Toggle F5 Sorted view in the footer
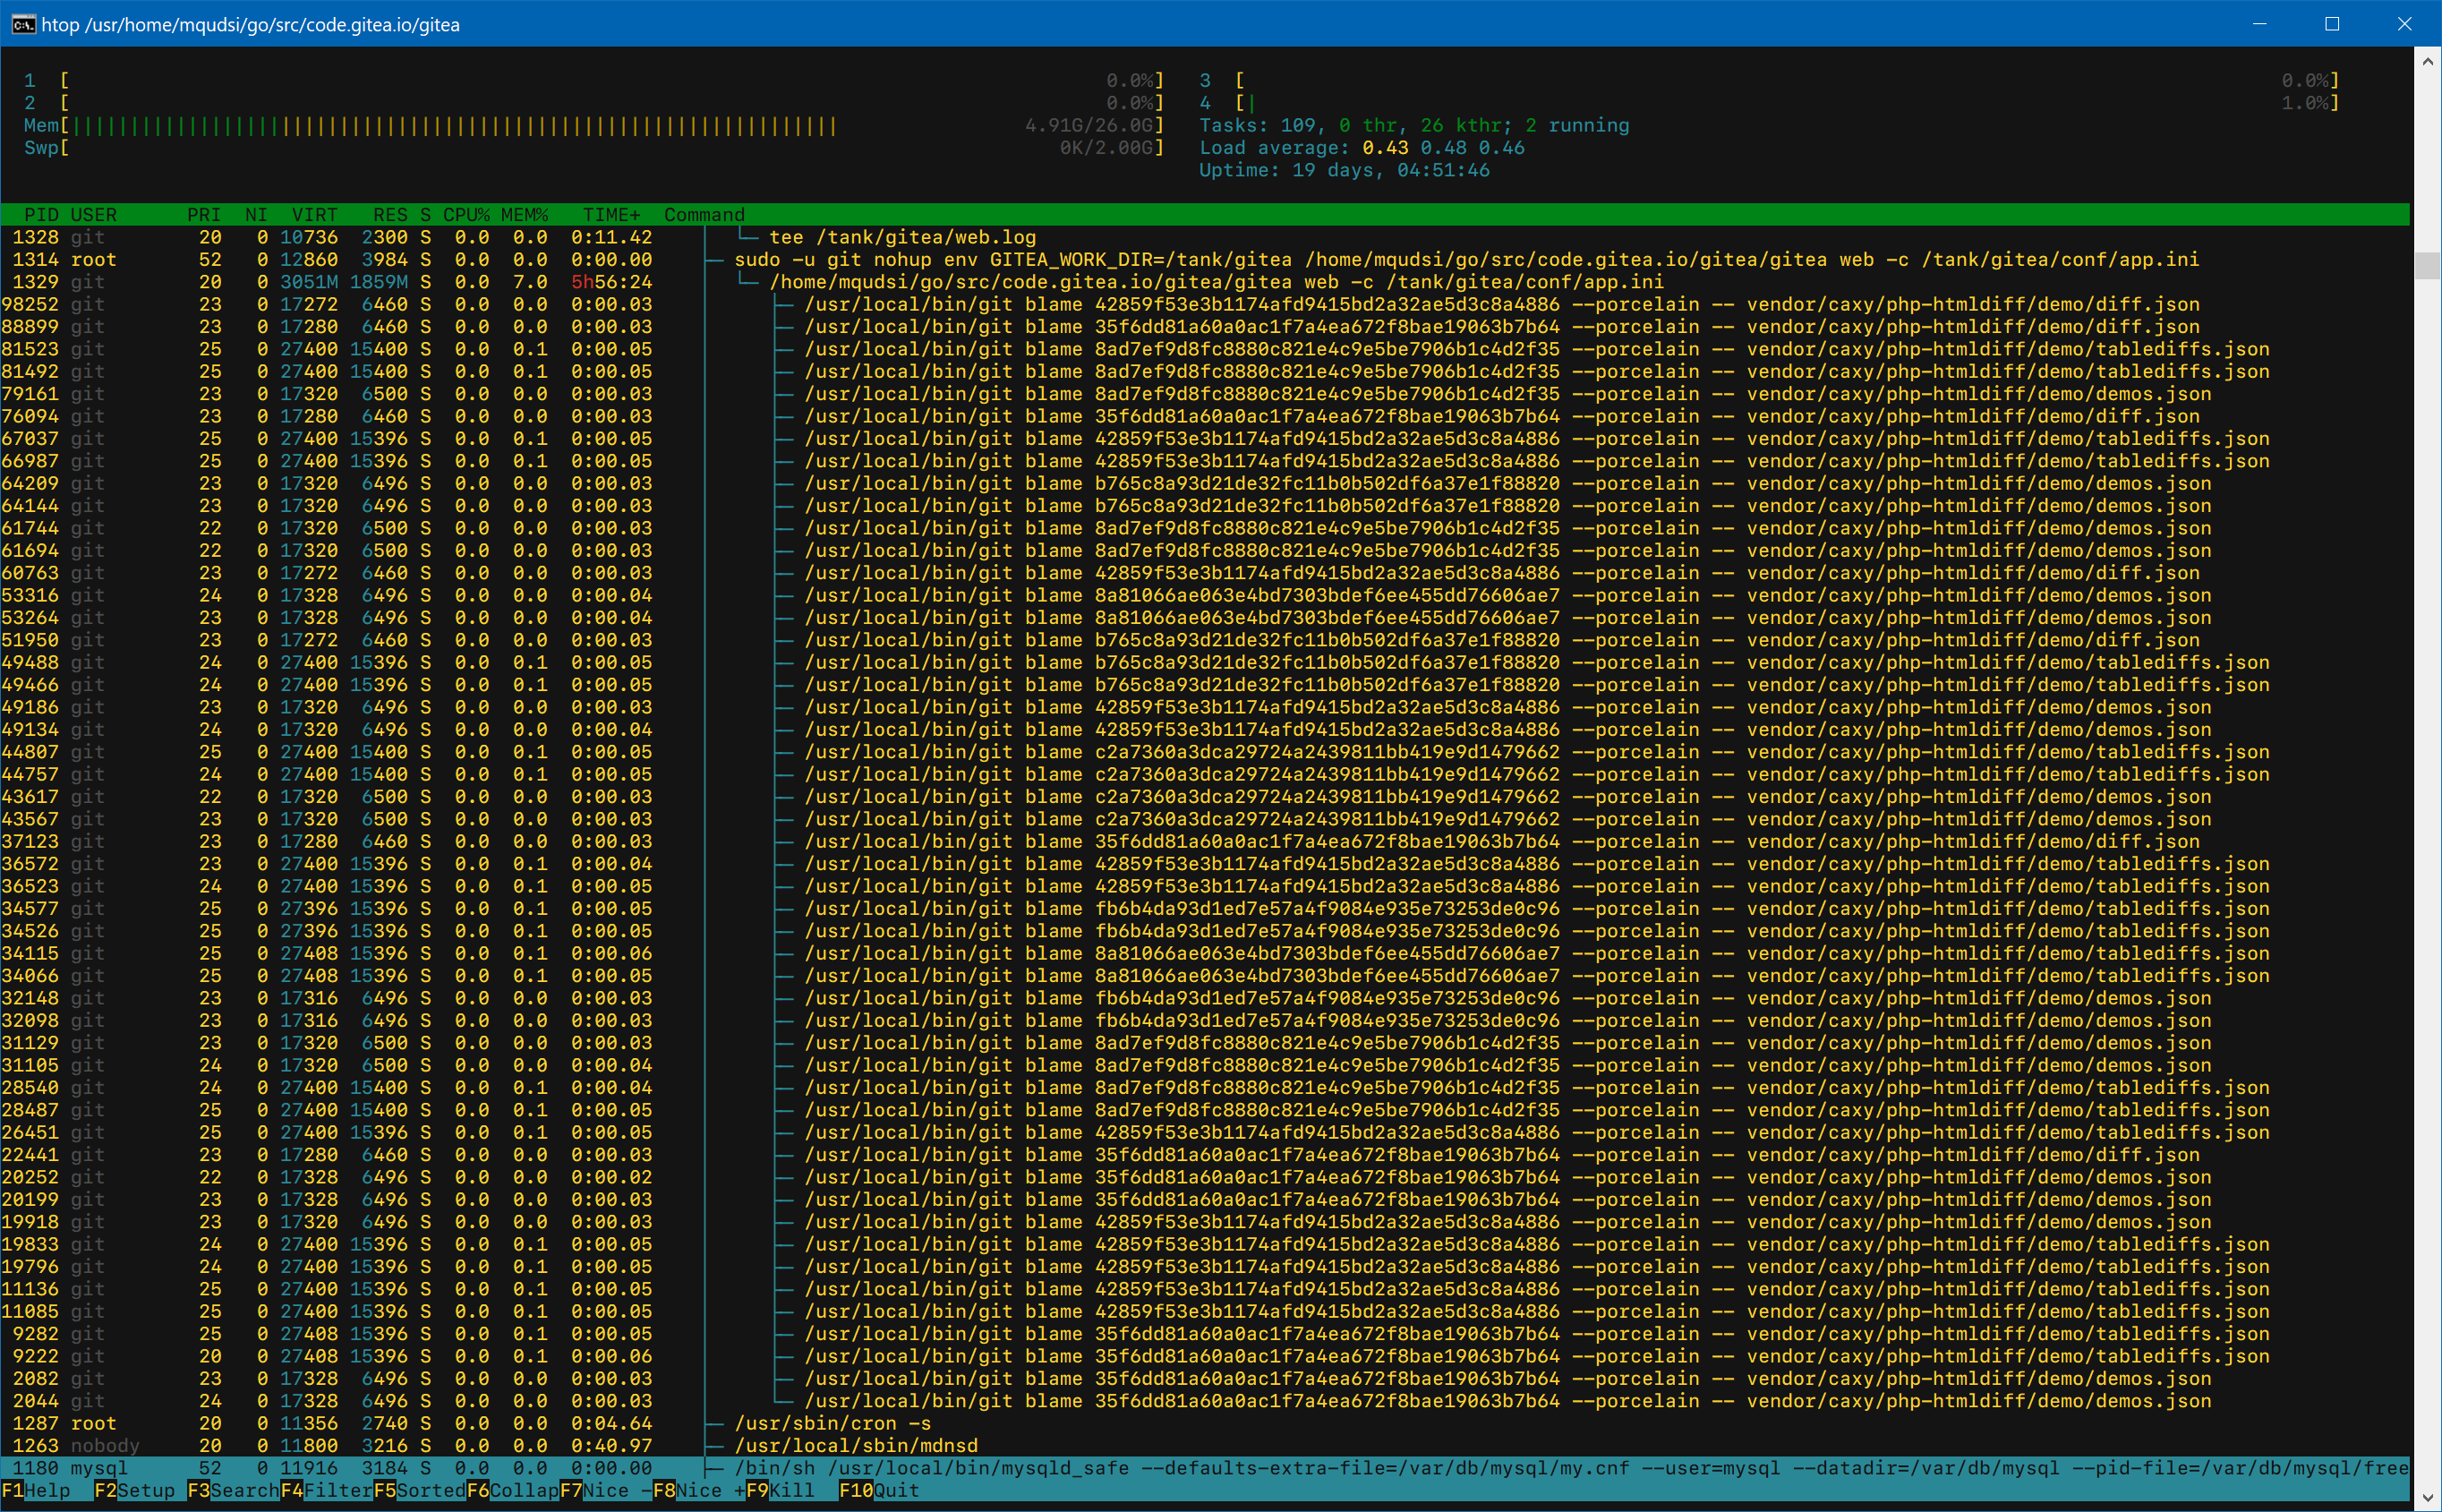This screenshot has height=1512, width=2442. pyautogui.click(x=419, y=1490)
